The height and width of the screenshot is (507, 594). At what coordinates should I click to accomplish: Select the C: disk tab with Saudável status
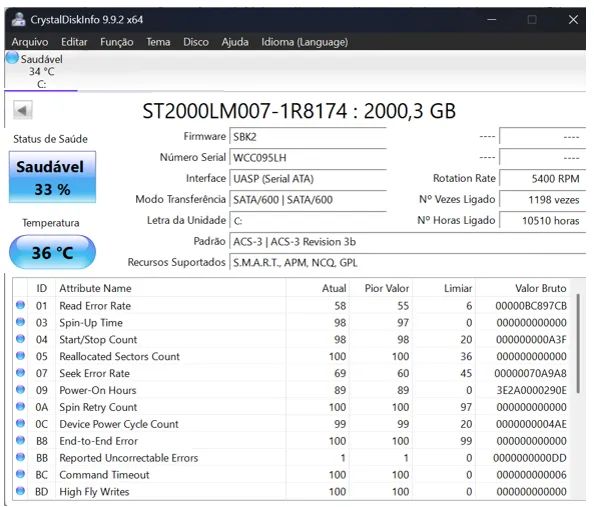tap(41, 71)
